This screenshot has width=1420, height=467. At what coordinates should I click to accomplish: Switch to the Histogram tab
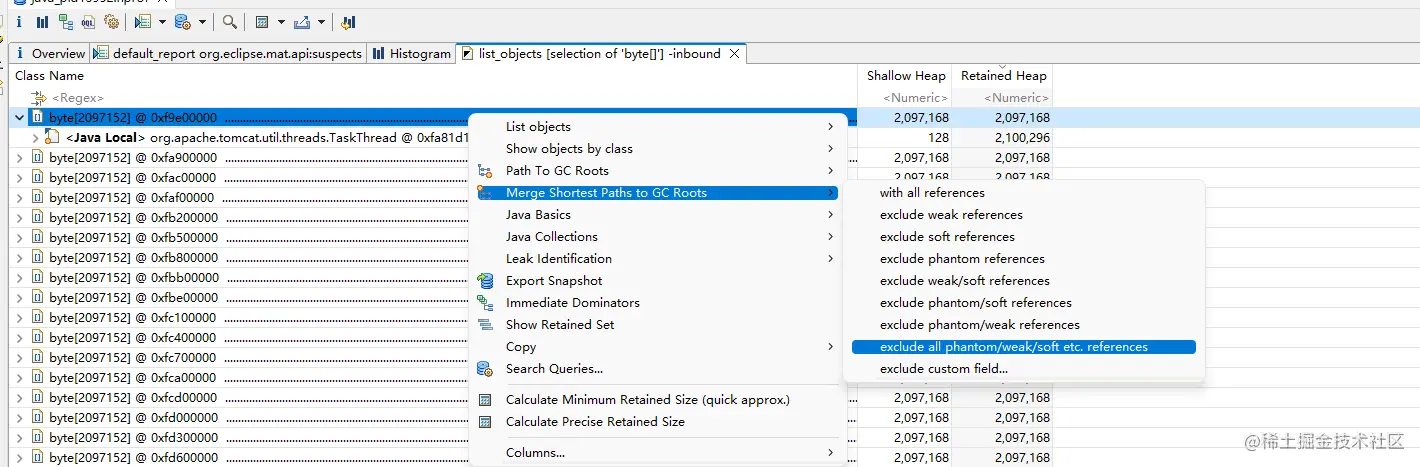click(x=411, y=54)
